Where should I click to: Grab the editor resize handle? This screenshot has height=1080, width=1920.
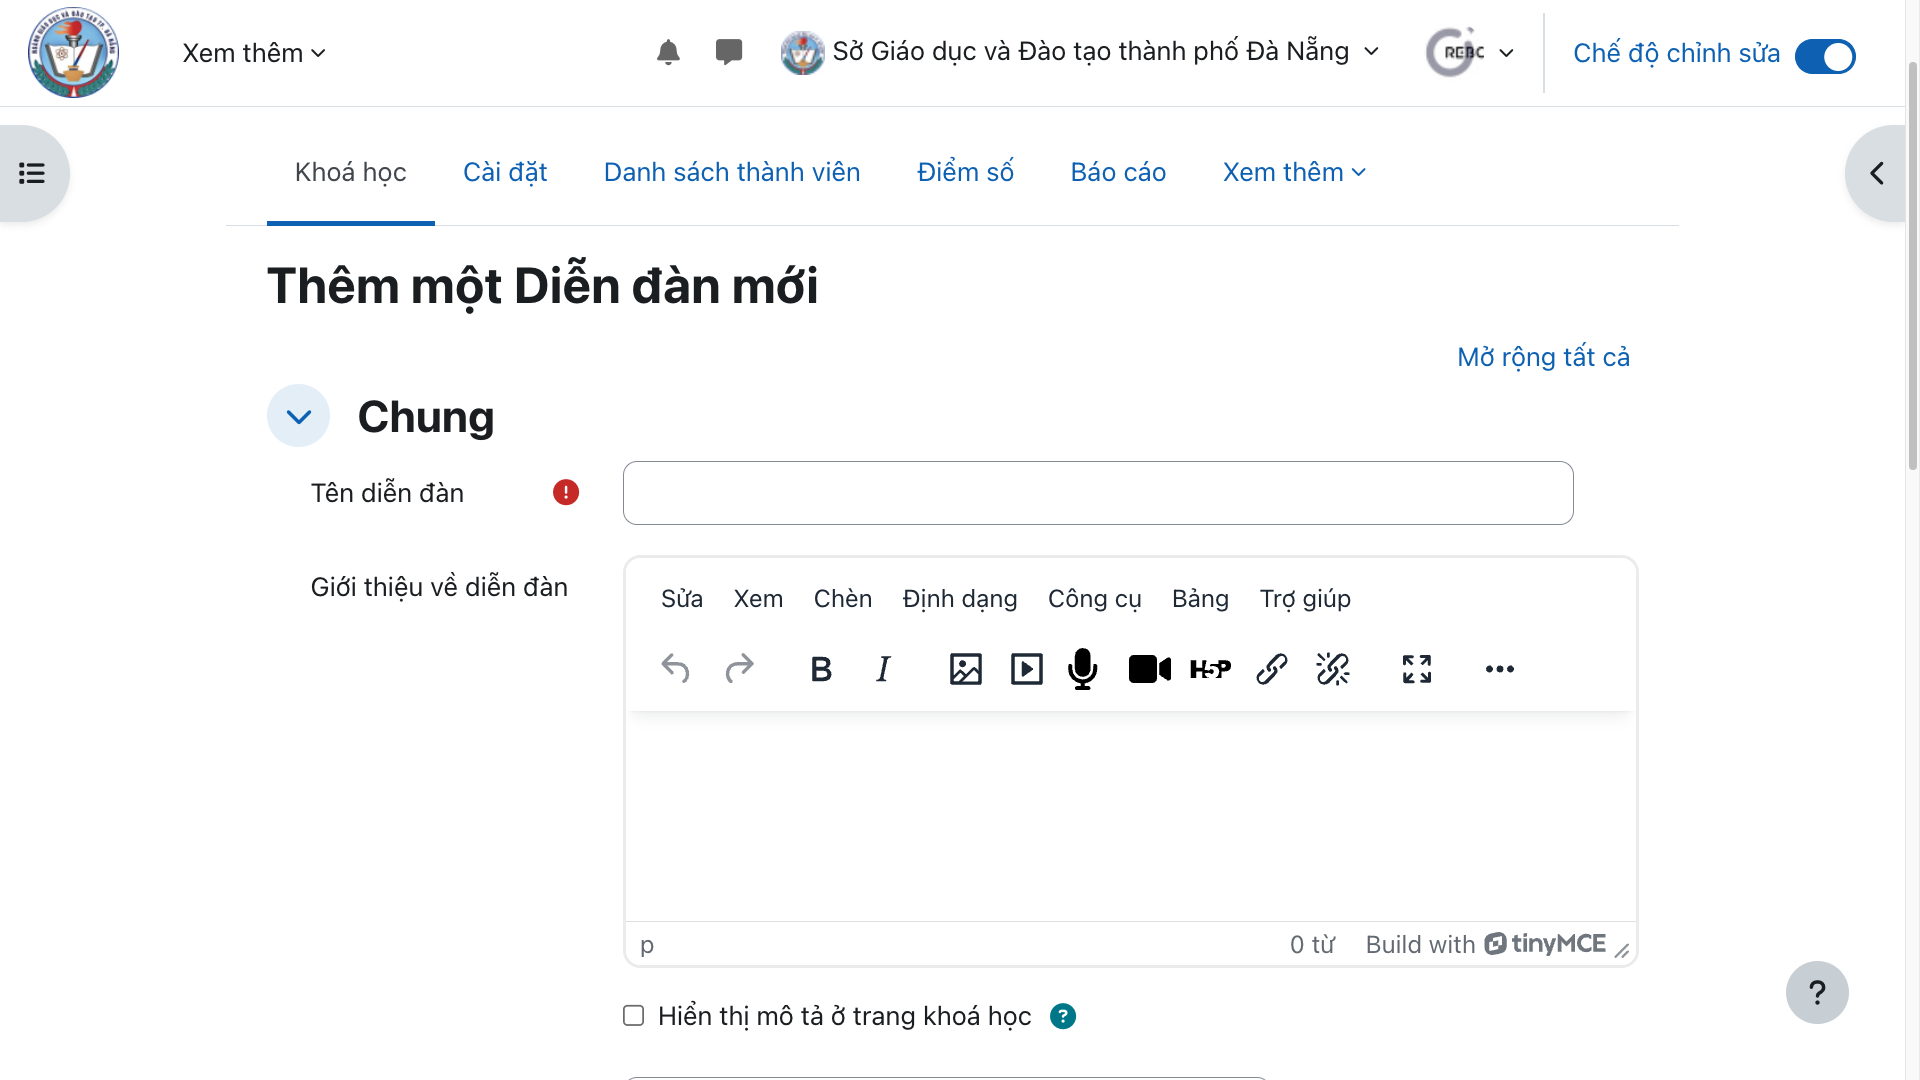tap(1622, 951)
